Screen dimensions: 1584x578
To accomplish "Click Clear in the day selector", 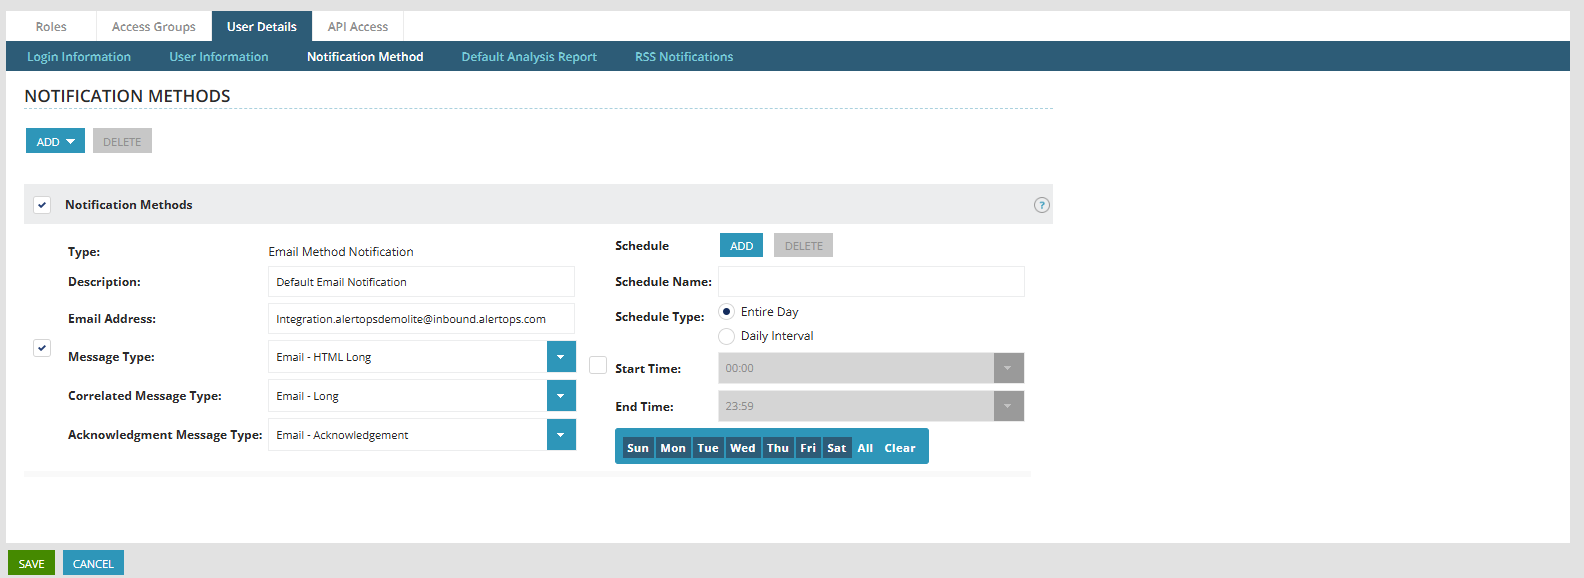I will coord(899,448).
